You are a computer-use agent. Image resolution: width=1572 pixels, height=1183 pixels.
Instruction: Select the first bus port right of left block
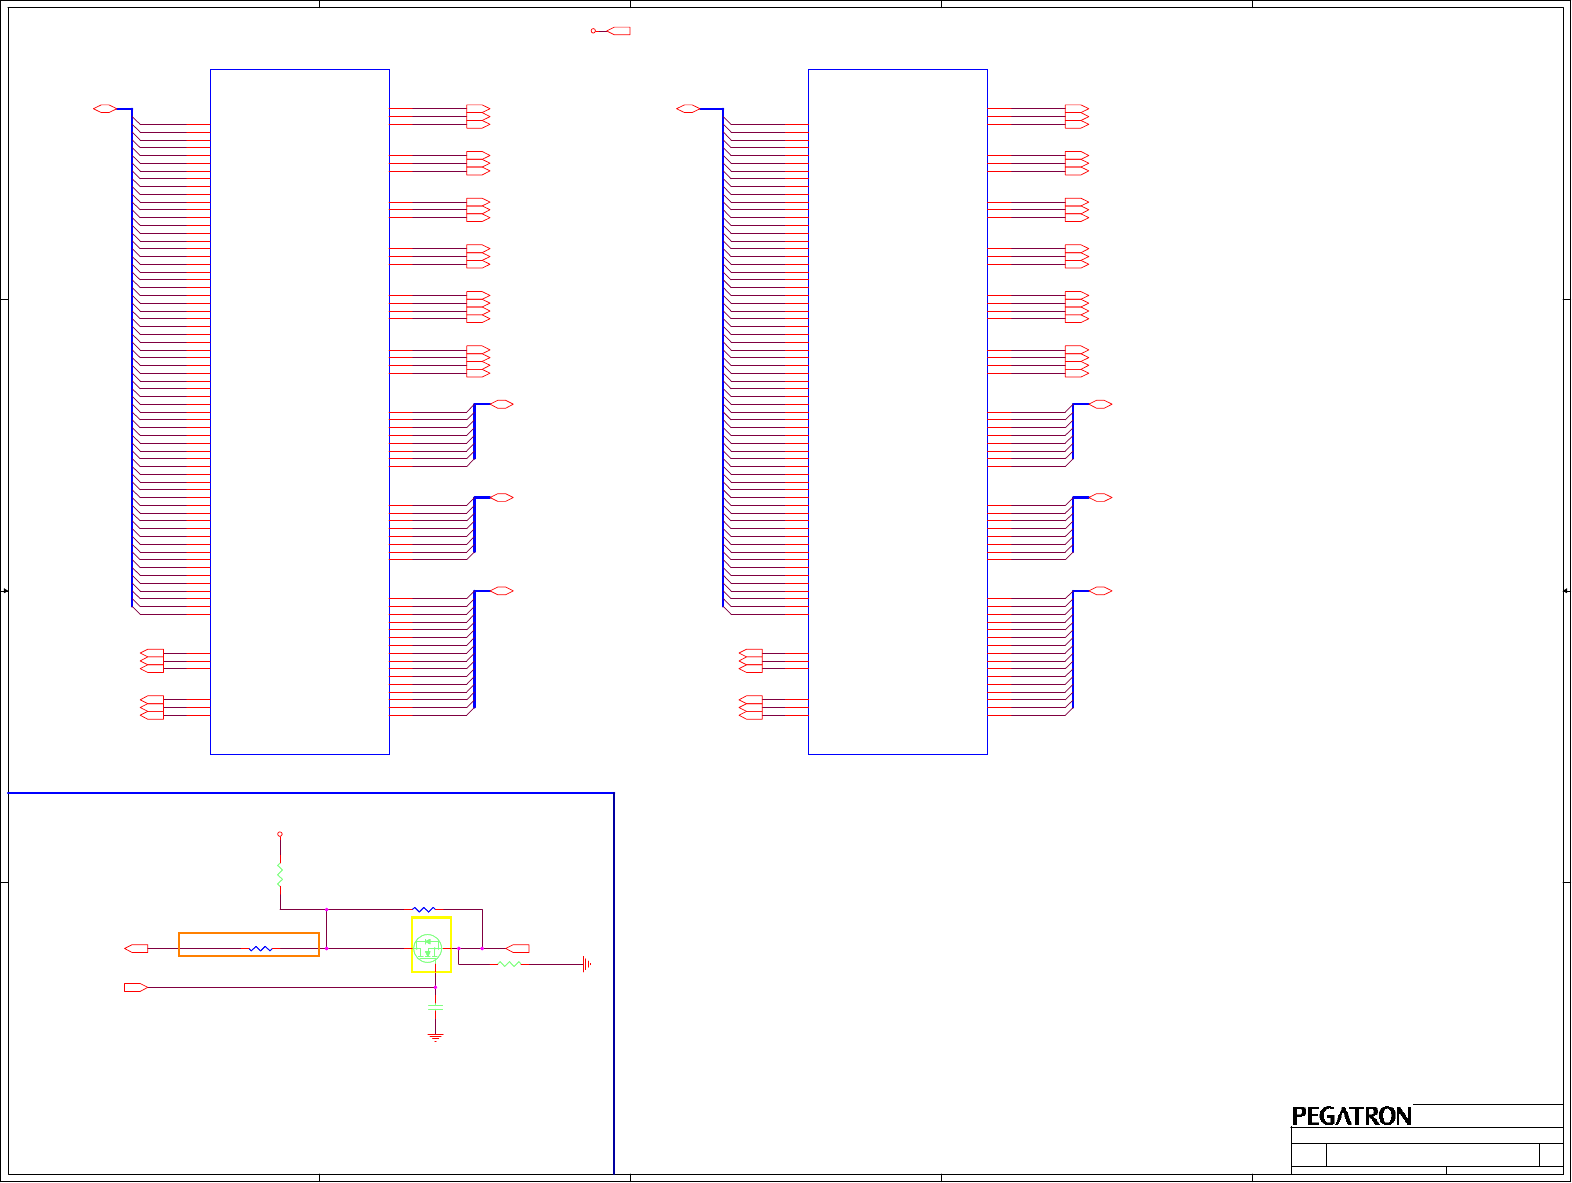click(x=502, y=404)
